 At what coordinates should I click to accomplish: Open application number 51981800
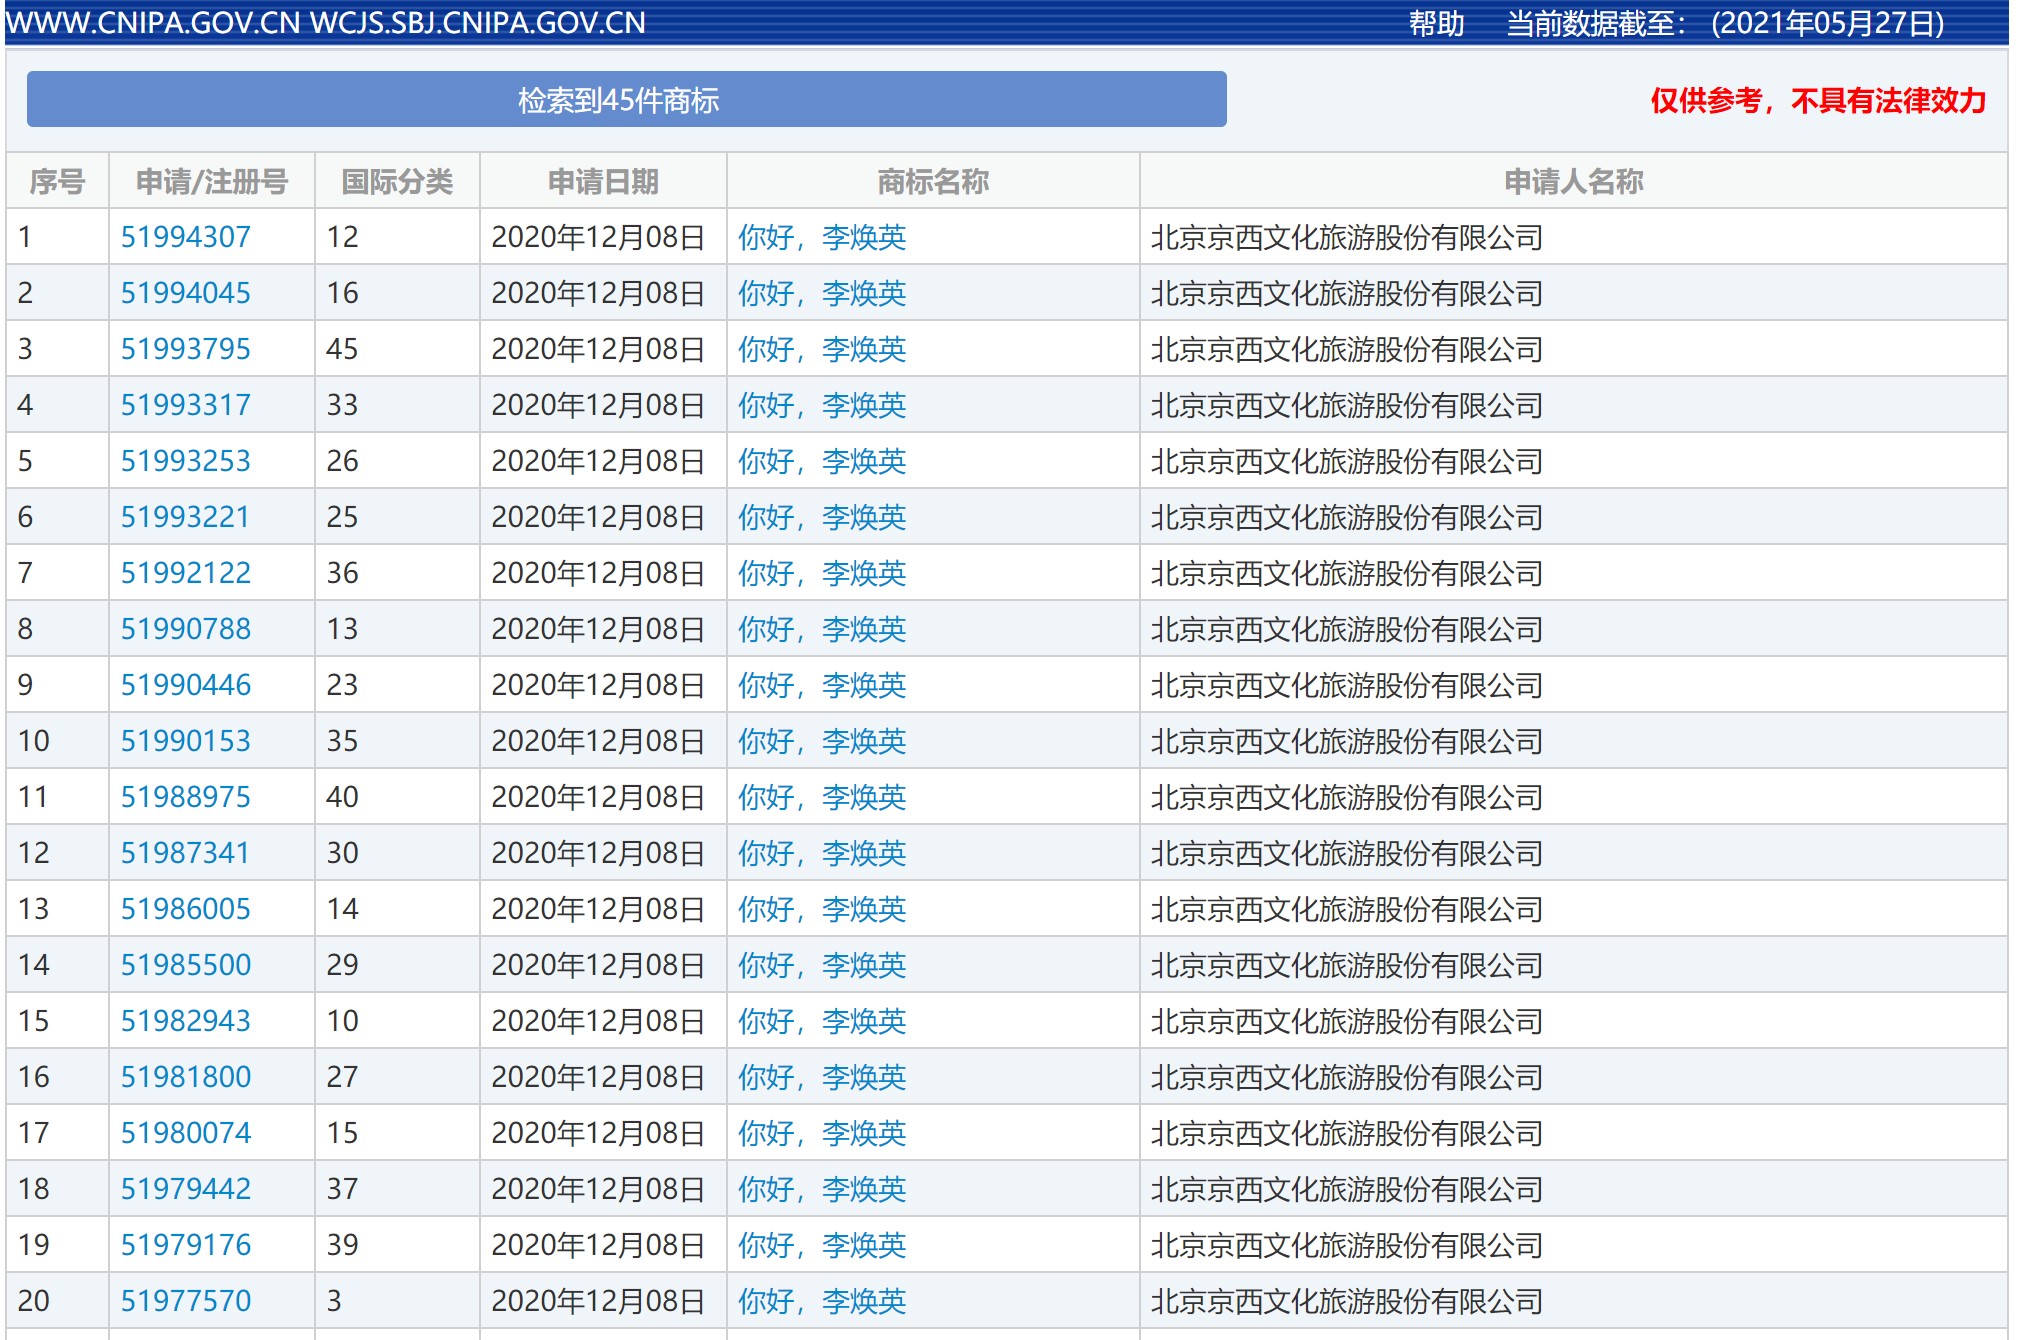(x=185, y=1077)
